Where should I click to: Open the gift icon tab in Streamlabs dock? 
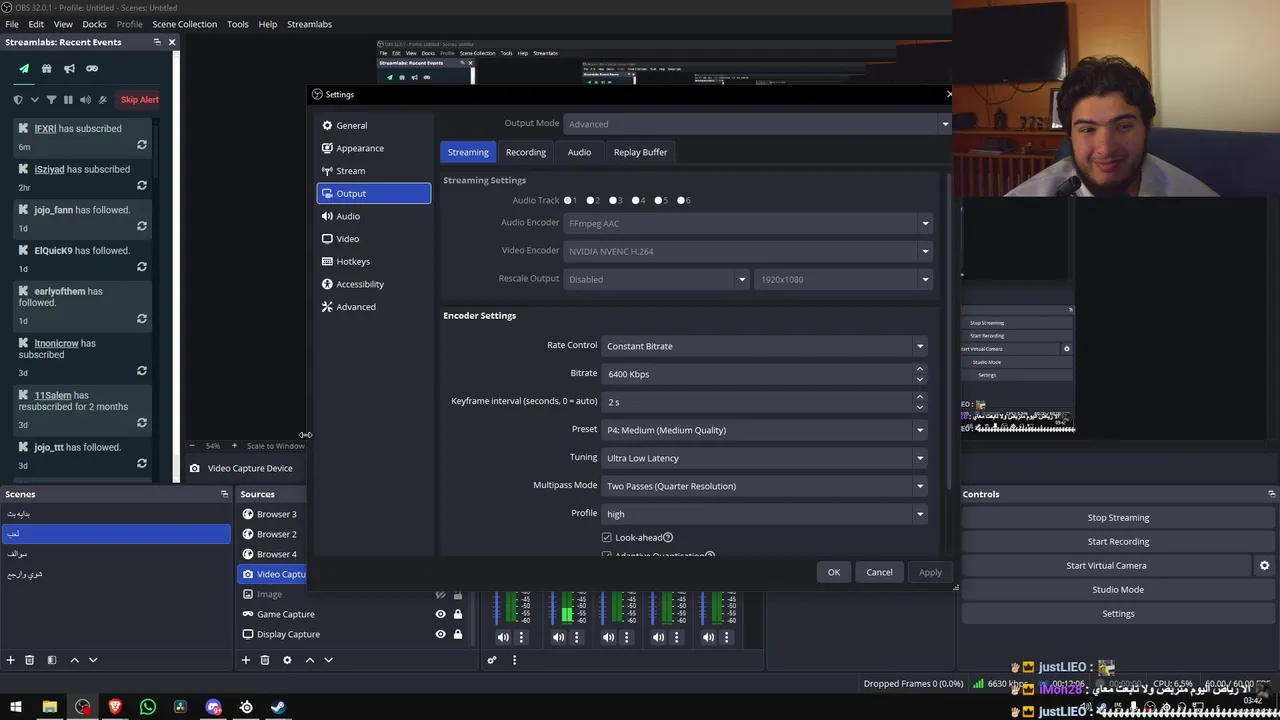tap(46, 68)
